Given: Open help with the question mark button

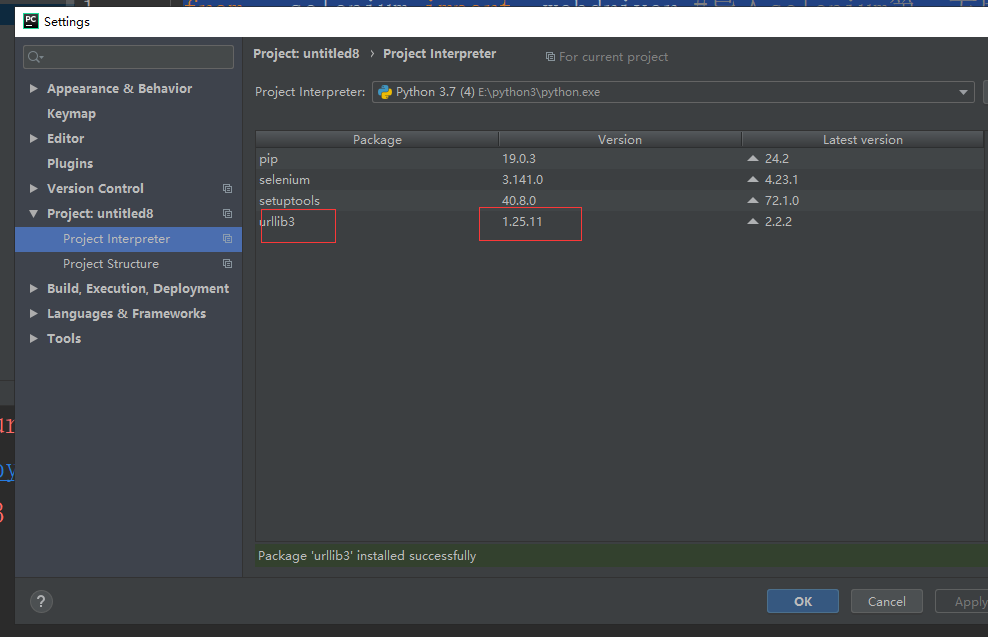Looking at the screenshot, I should click(41, 602).
